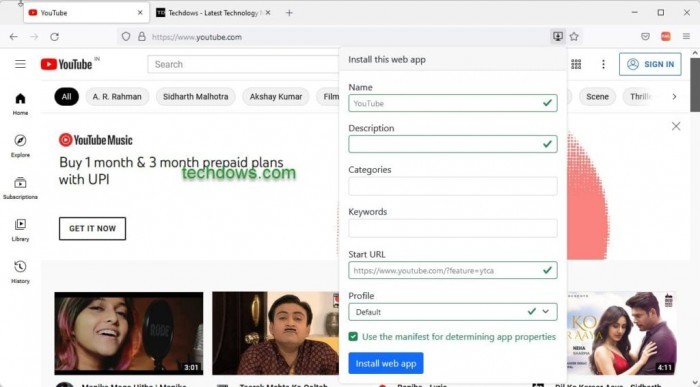Click the red extension icon in toolbar
Viewport: 700px width, 387px height.
pos(666,37)
